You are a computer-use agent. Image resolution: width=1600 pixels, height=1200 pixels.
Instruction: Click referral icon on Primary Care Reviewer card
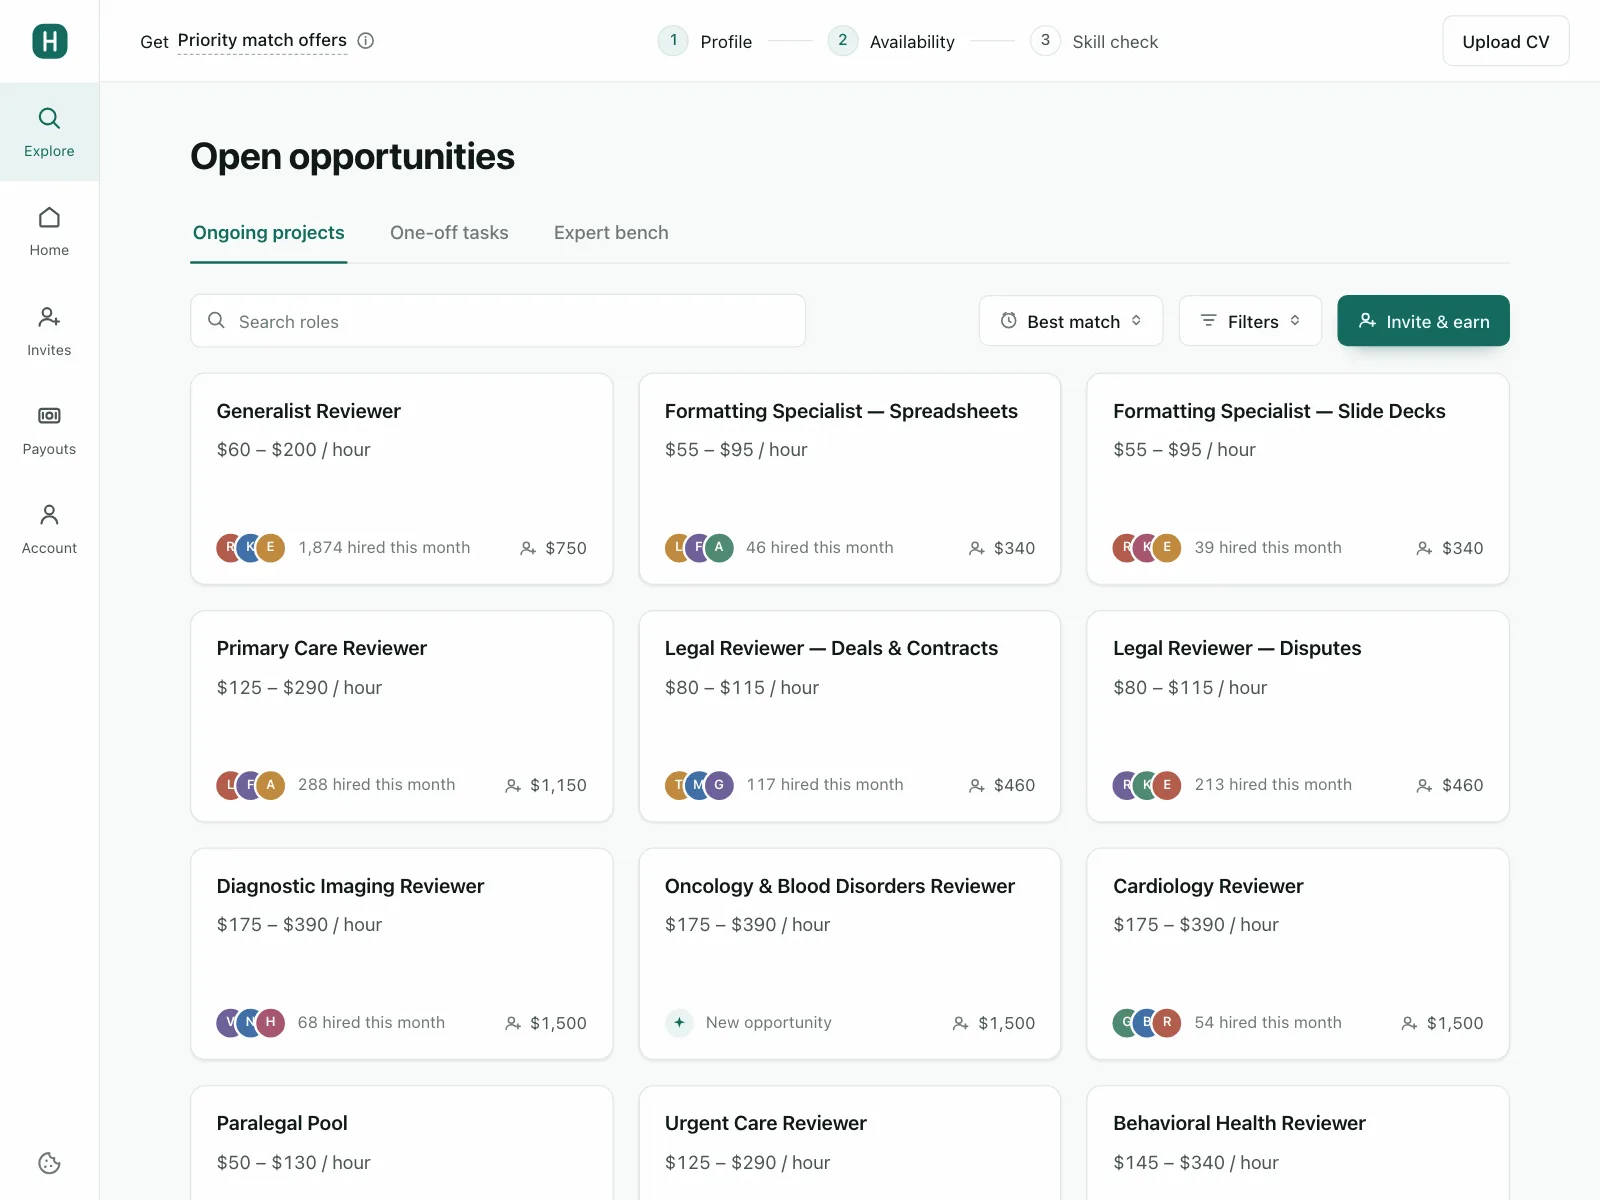(x=513, y=786)
